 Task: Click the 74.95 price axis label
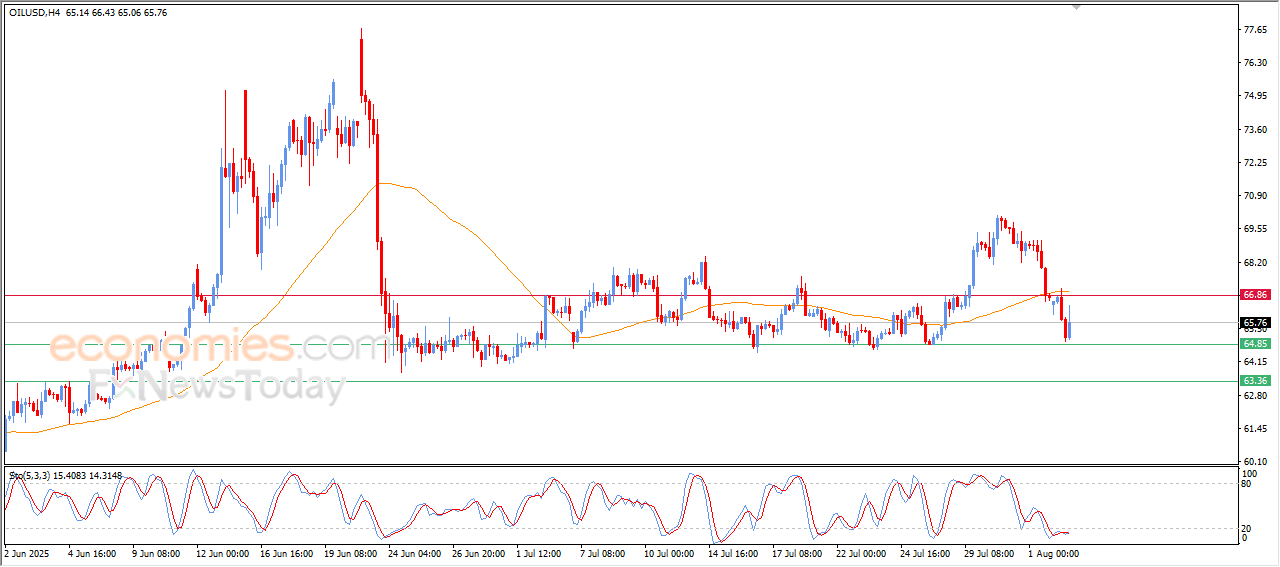click(x=1255, y=96)
